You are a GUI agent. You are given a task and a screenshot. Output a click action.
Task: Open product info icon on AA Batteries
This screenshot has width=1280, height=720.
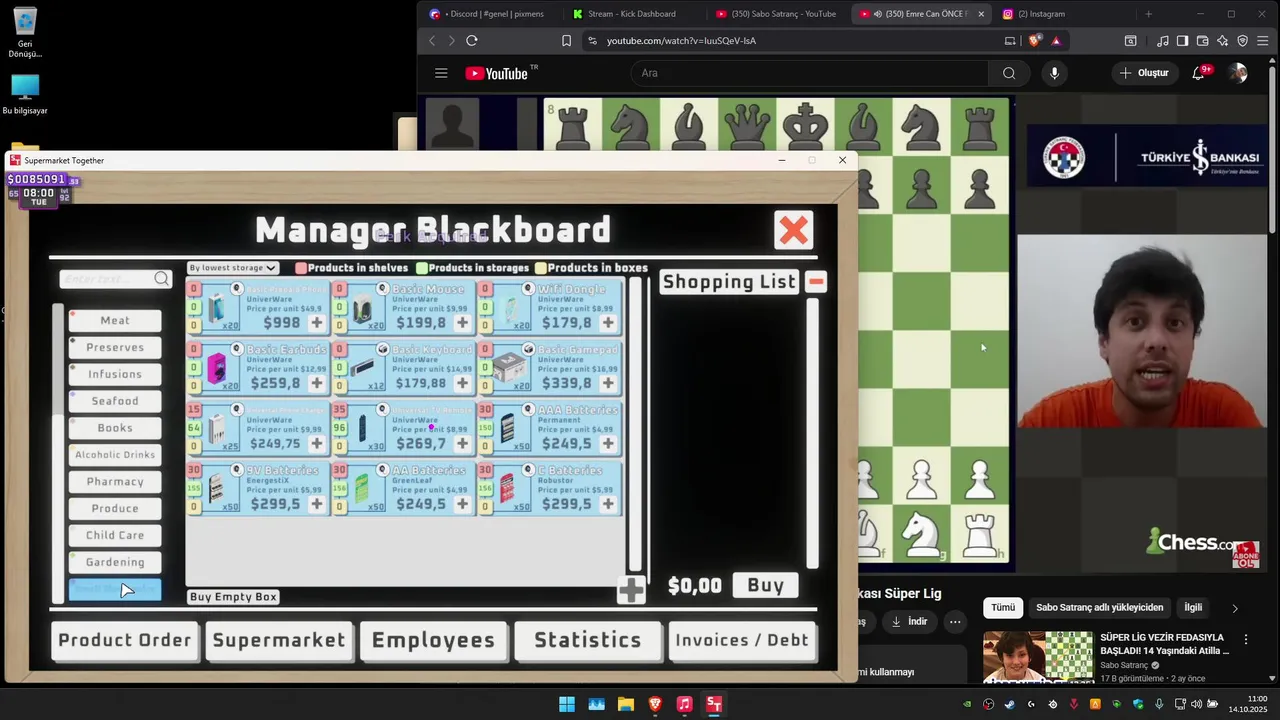[x=382, y=470]
